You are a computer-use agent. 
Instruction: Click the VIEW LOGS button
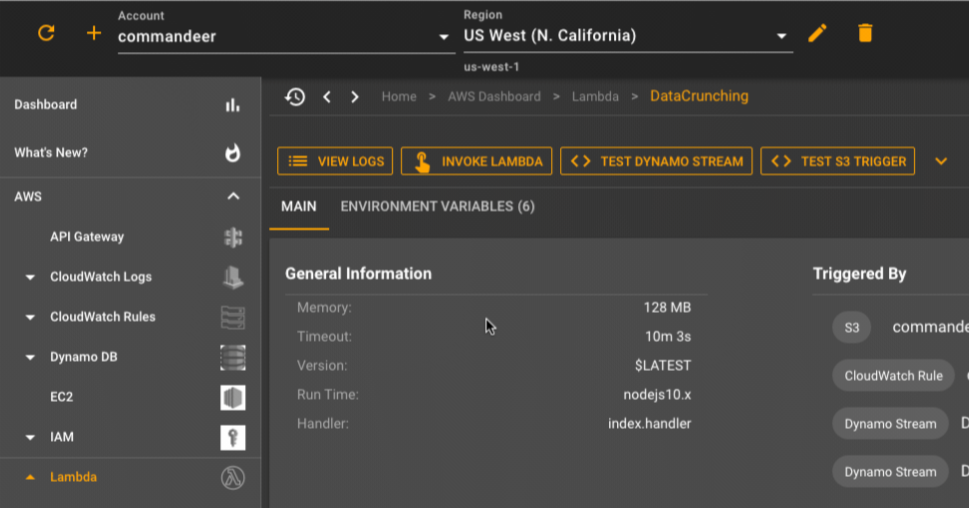pos(335,161)
